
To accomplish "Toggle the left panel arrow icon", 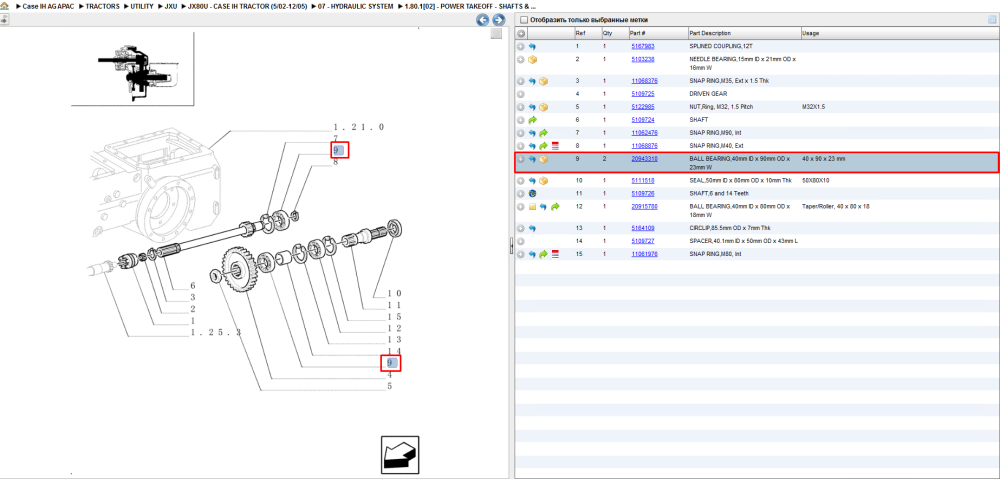I will click(4, 19).
